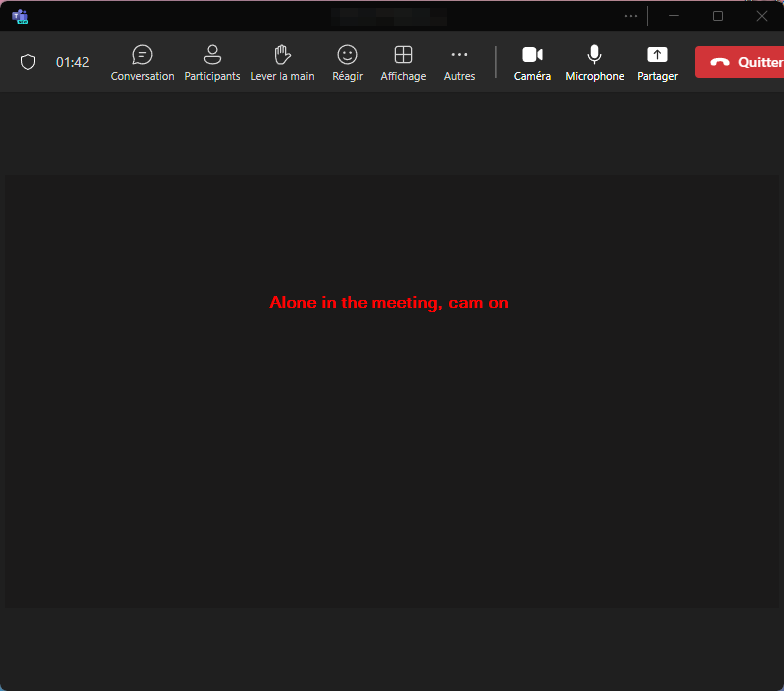Raise hand with Lever la main
The width and height of the screenshot is (784, 691).
(282, 62)
